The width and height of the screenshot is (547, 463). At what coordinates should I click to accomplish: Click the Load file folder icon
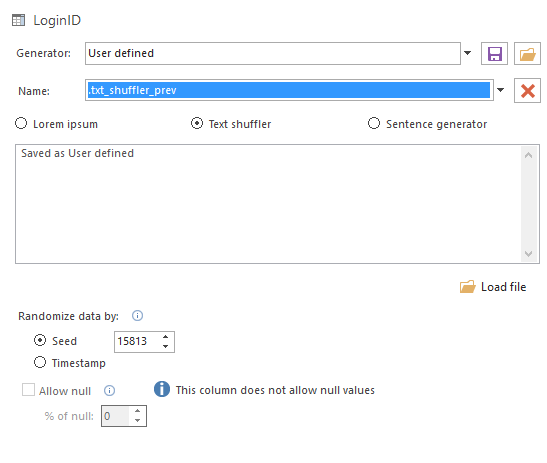click(x=467, y=287)
